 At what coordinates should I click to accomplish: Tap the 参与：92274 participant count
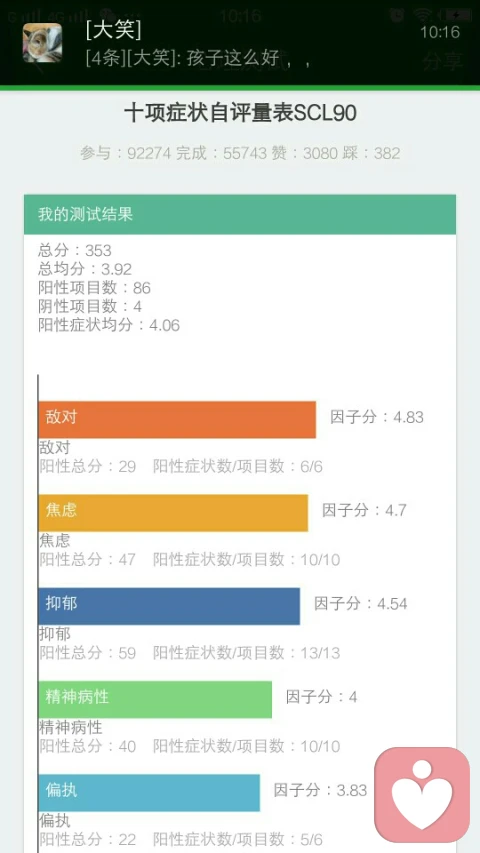coord(126,153)
